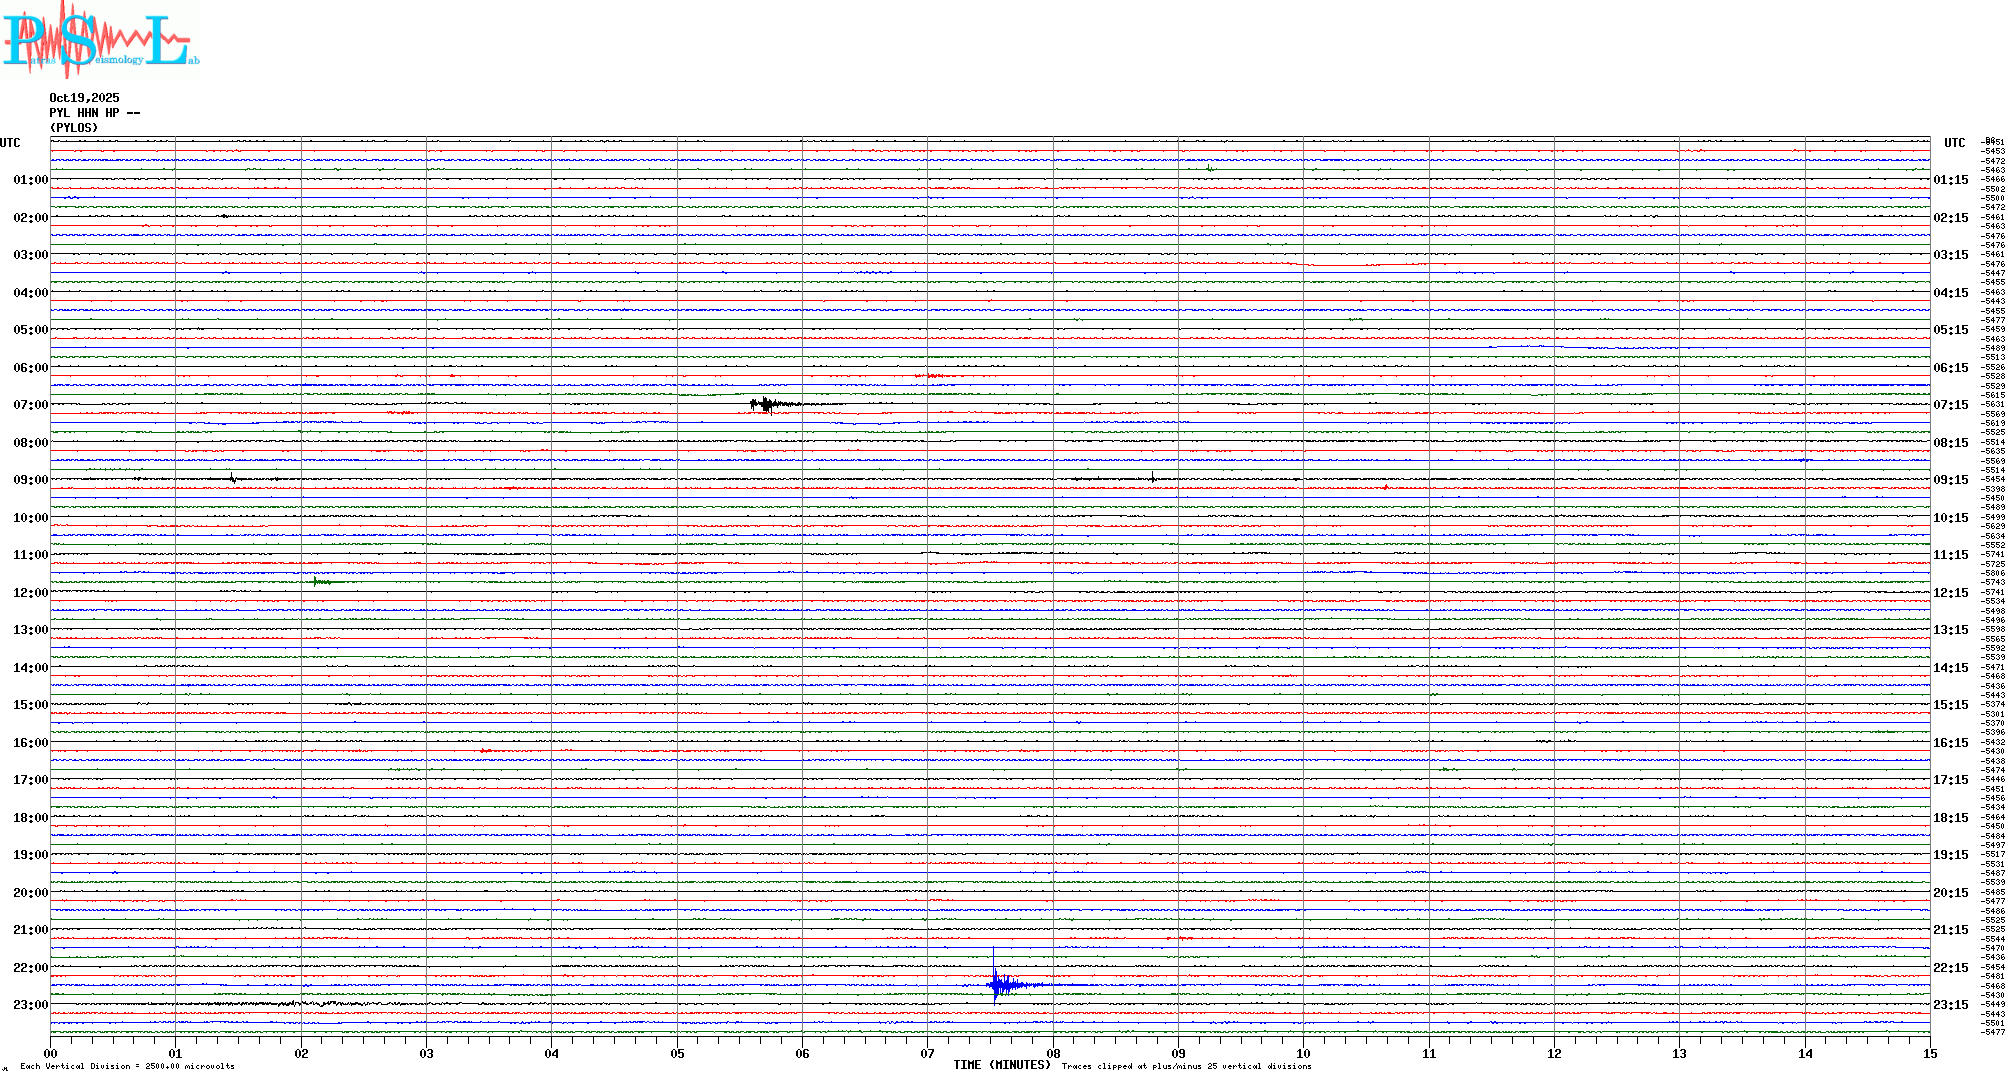Click minute 08 on the bottom axis

tap(1053, 1053)
